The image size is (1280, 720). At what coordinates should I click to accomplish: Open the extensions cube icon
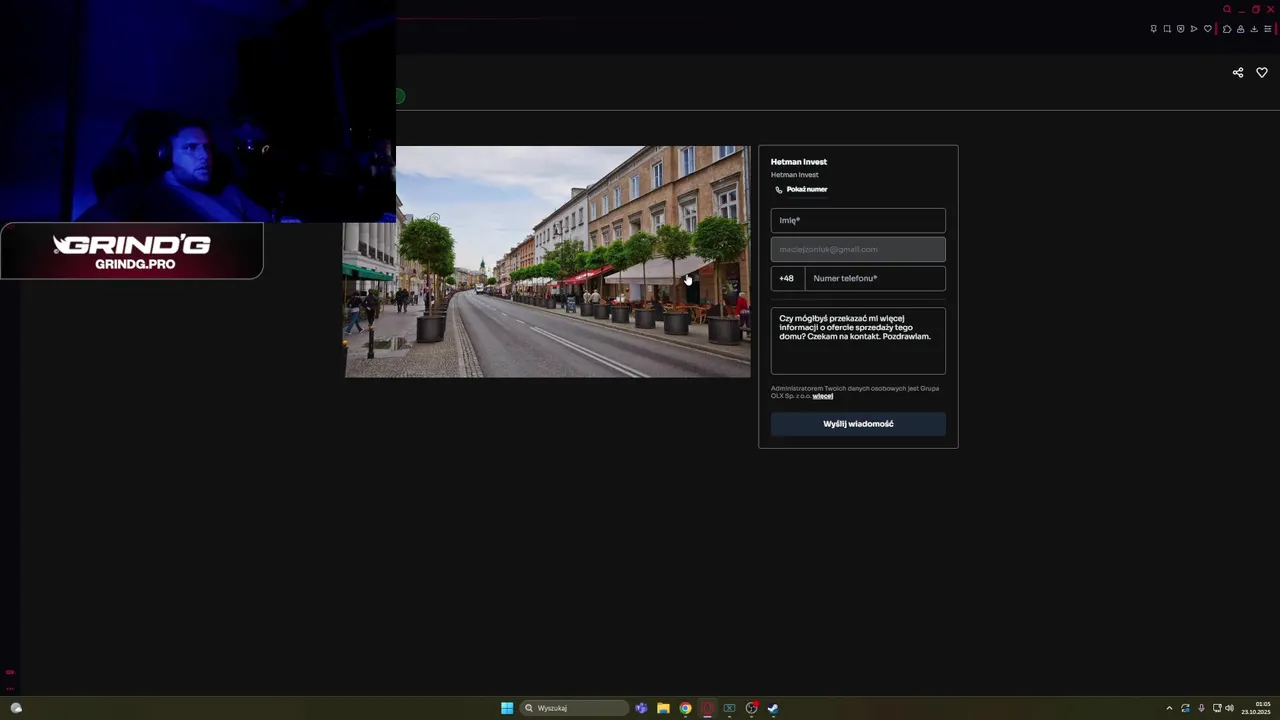tap(1227, 29)
